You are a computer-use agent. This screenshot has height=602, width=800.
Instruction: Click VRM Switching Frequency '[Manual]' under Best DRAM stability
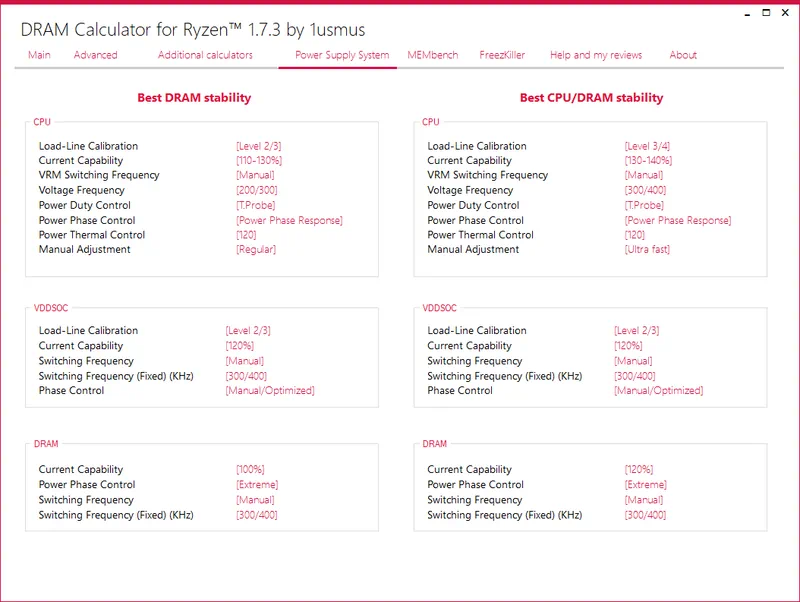click(x=255, y=175)
